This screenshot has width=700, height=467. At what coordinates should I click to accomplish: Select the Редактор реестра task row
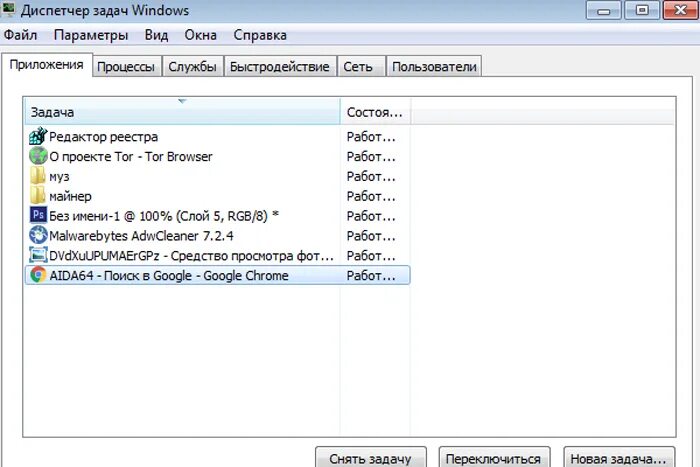point(217,136)
